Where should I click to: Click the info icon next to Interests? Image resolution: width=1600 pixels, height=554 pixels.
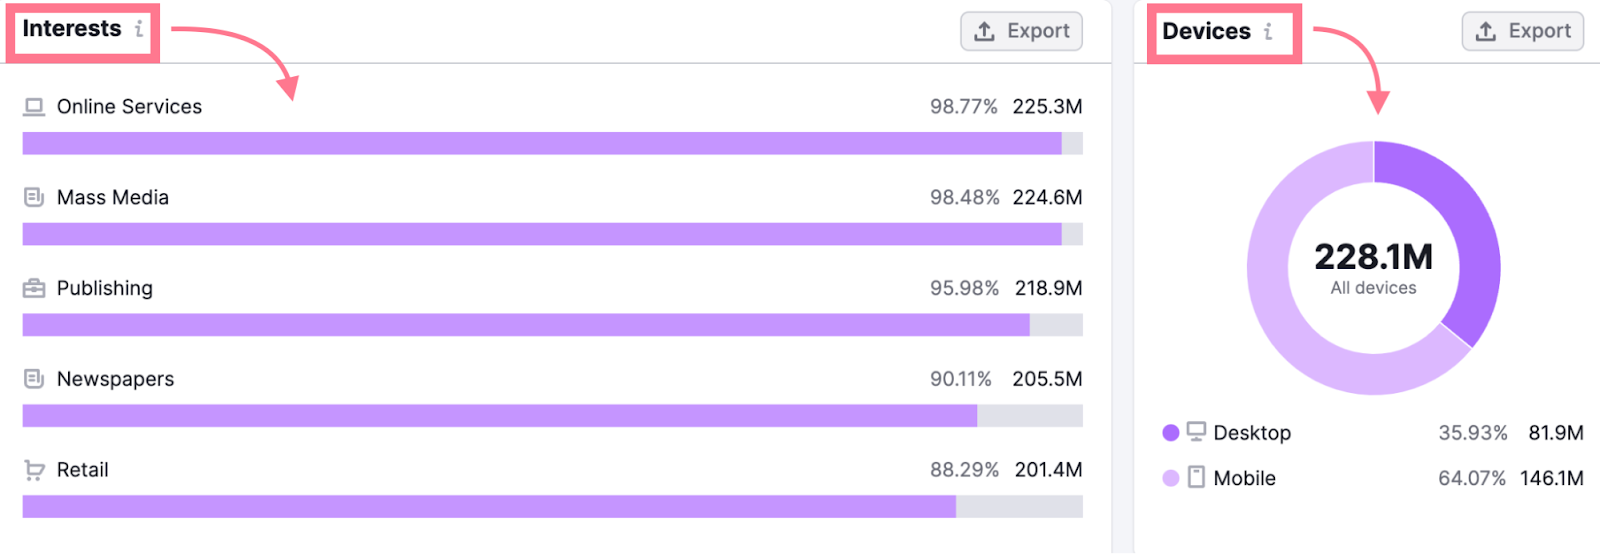pyautogui.click(x=139, y=29)
